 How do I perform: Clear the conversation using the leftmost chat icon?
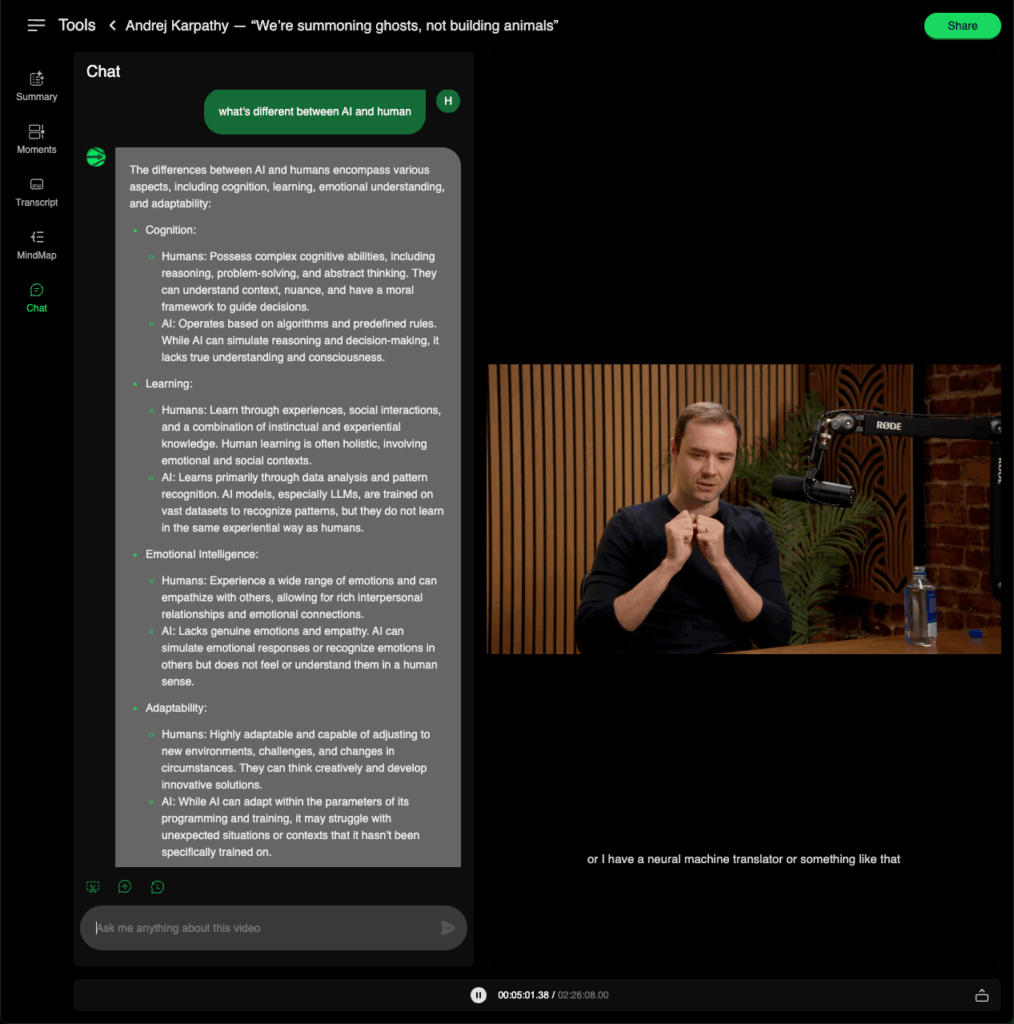coord(92,886)
